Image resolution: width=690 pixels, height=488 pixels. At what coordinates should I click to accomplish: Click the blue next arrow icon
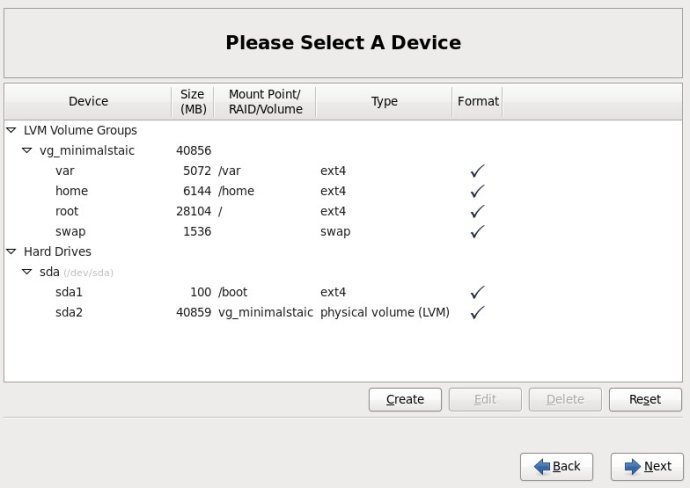(x=632, y=466)
